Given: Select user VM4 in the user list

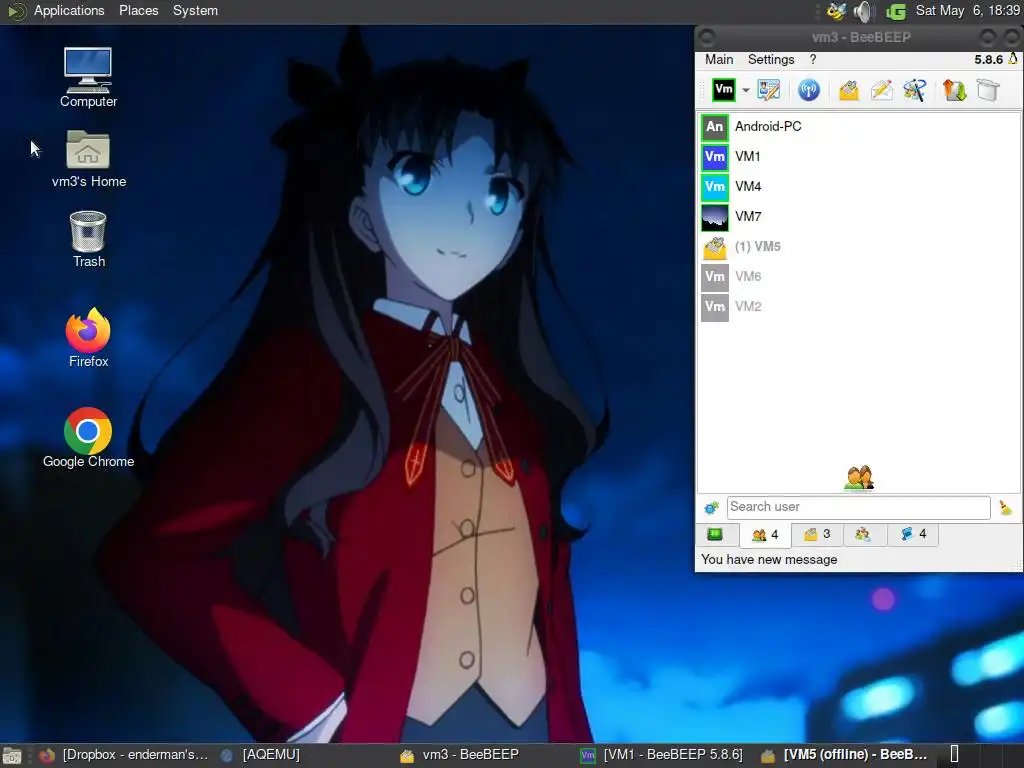Looking at the screenshot, I should (858, 187).
